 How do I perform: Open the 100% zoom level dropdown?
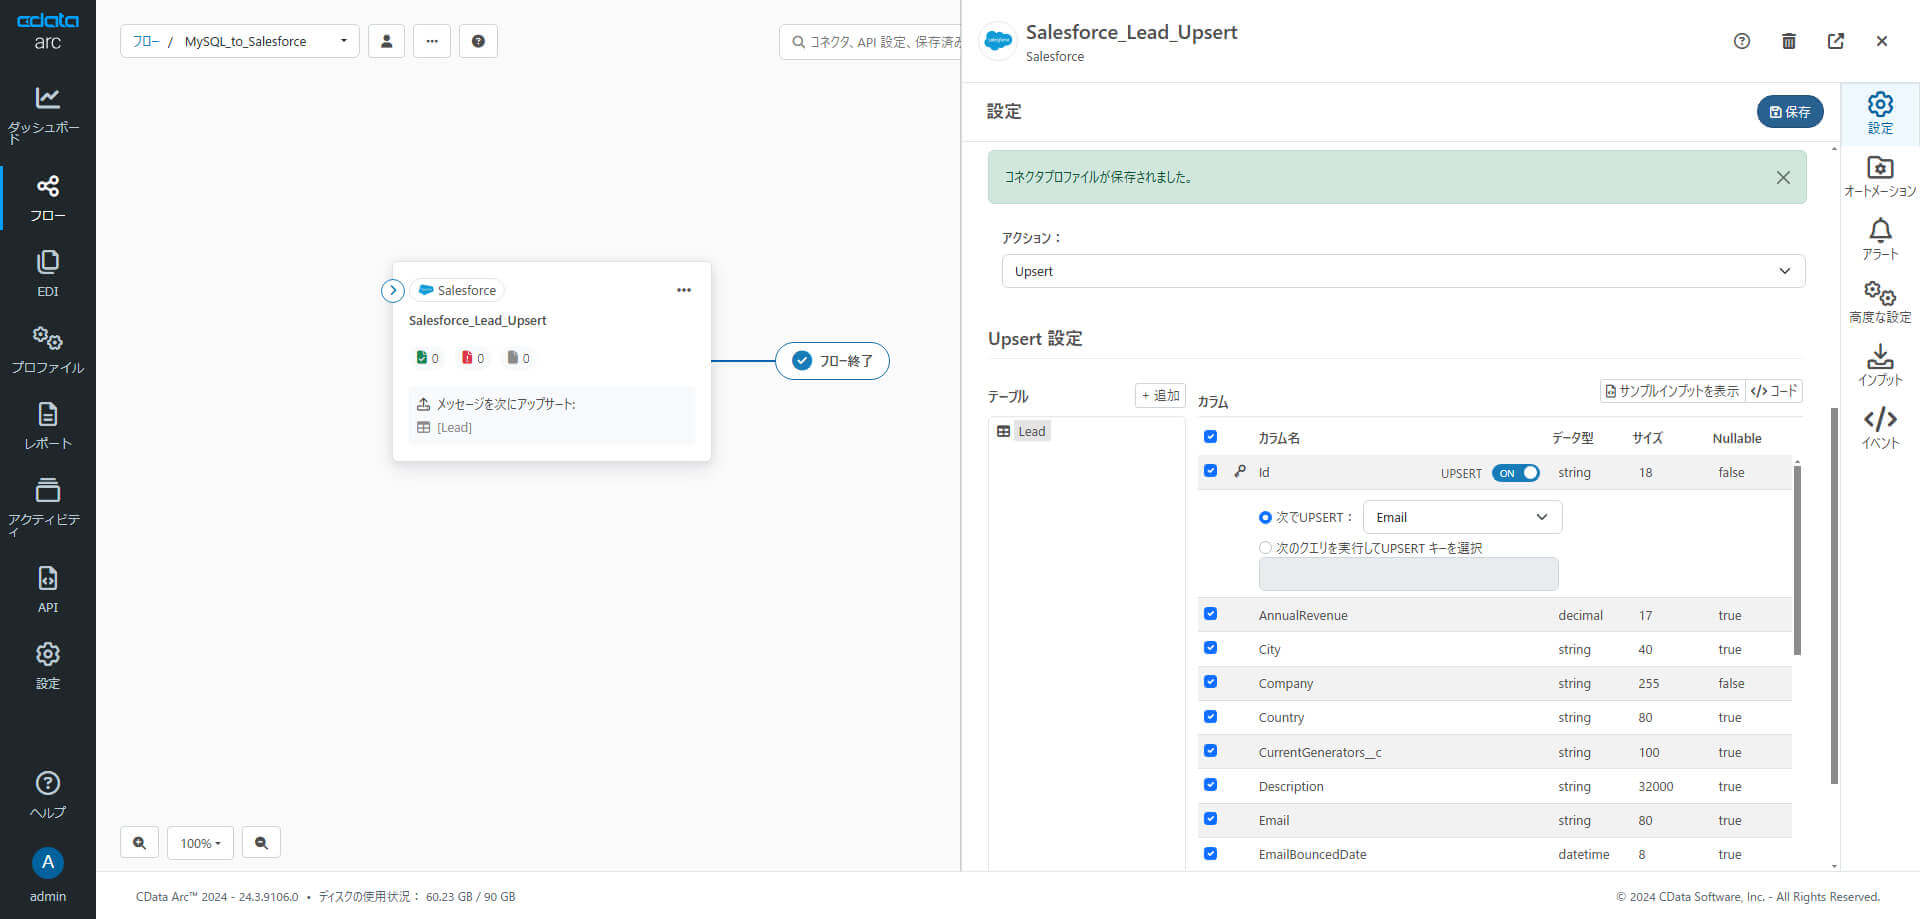(x=200, y=843)
